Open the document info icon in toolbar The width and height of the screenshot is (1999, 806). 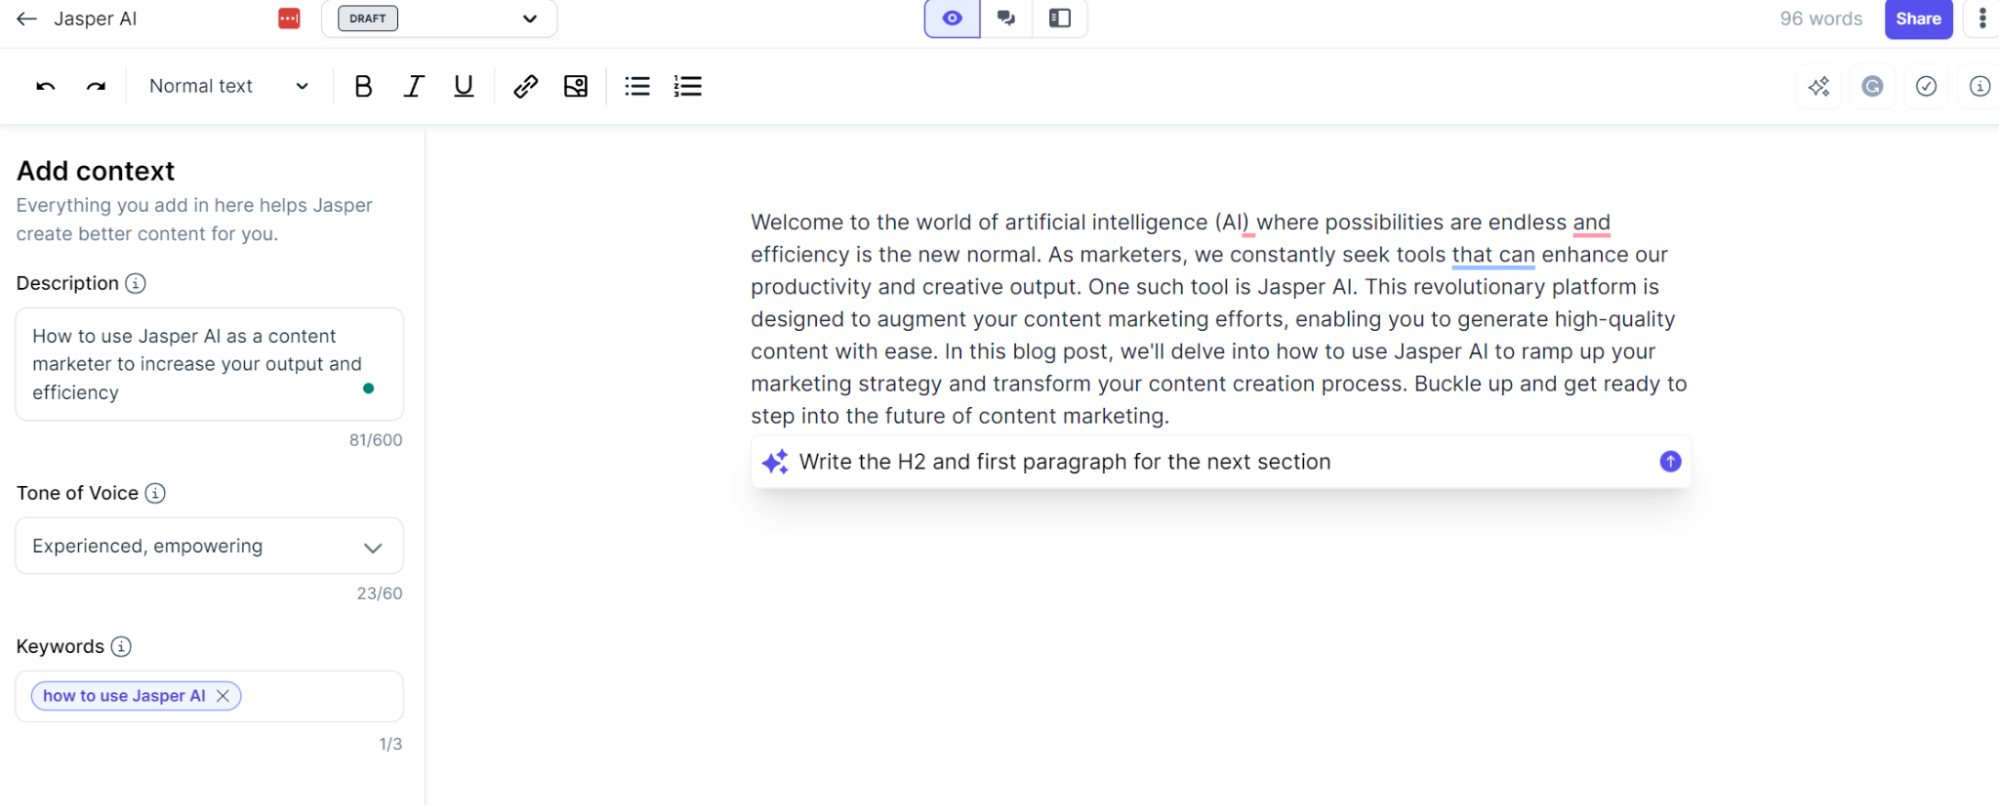pyautogui.click(x=1980, y=87)
